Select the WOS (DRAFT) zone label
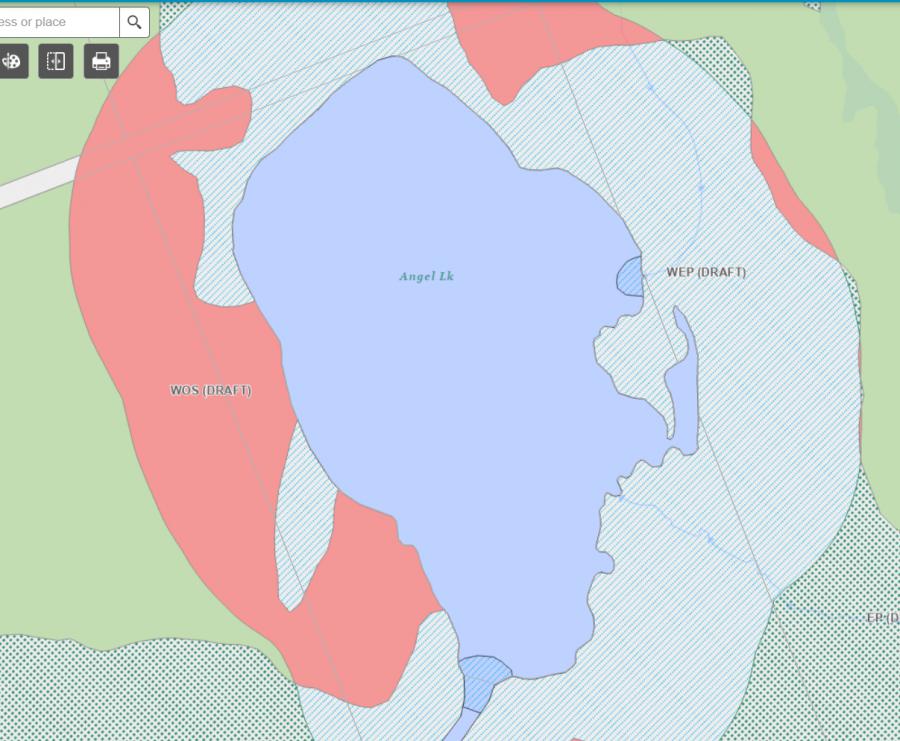 [210, 390]
